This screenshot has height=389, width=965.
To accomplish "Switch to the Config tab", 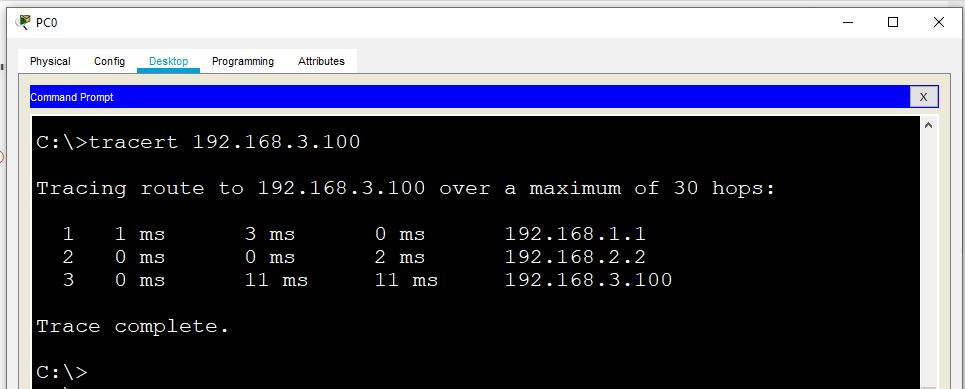I will click(110, 61).
